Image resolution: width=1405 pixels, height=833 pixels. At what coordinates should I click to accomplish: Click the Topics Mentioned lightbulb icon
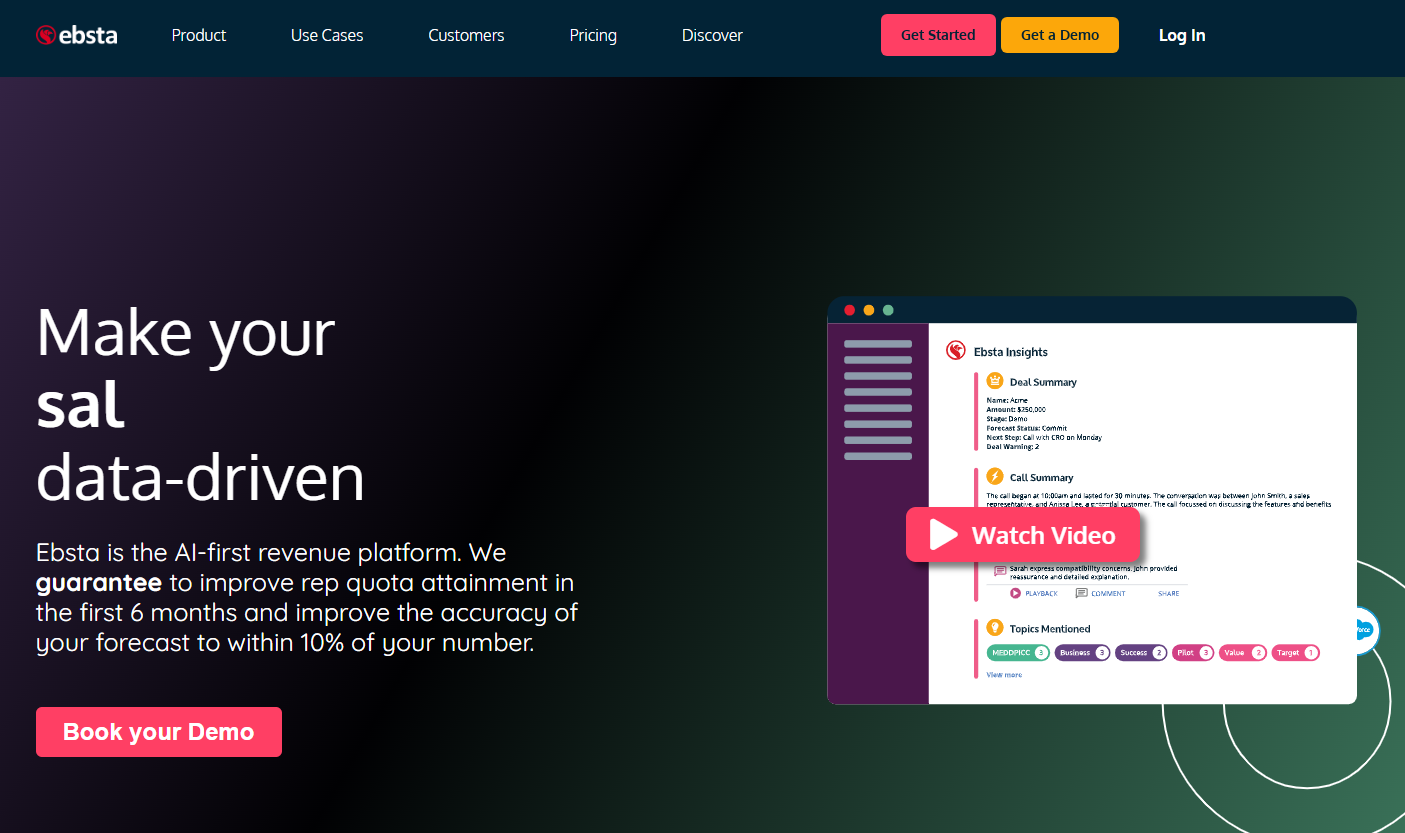point(995,628)
